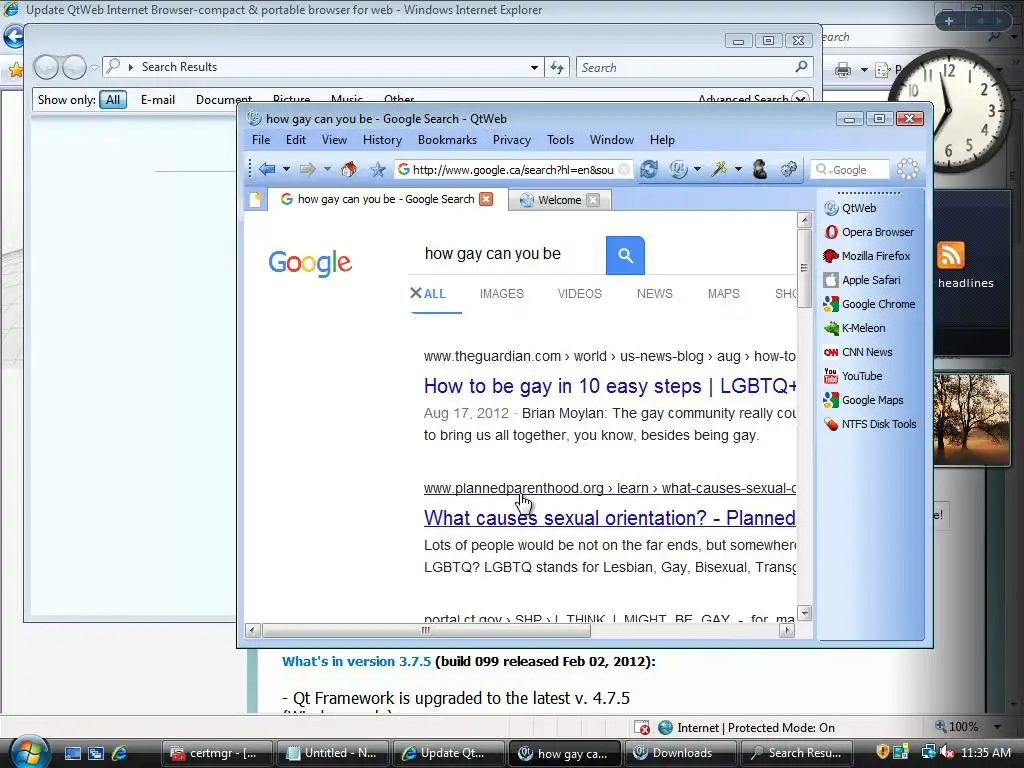
Task: Expand Advanced Search chevron in Search Results
Action: click(800, 99)
